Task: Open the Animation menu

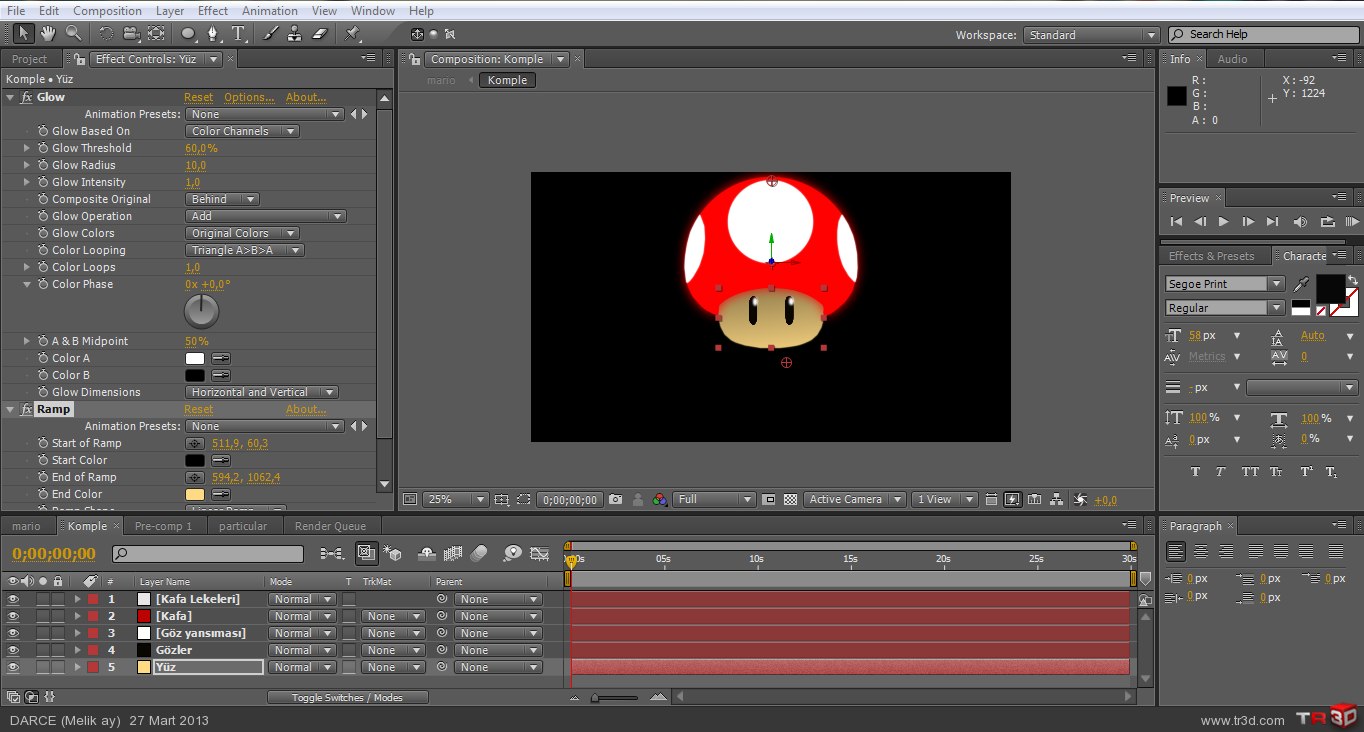Action: click(269, 11)
